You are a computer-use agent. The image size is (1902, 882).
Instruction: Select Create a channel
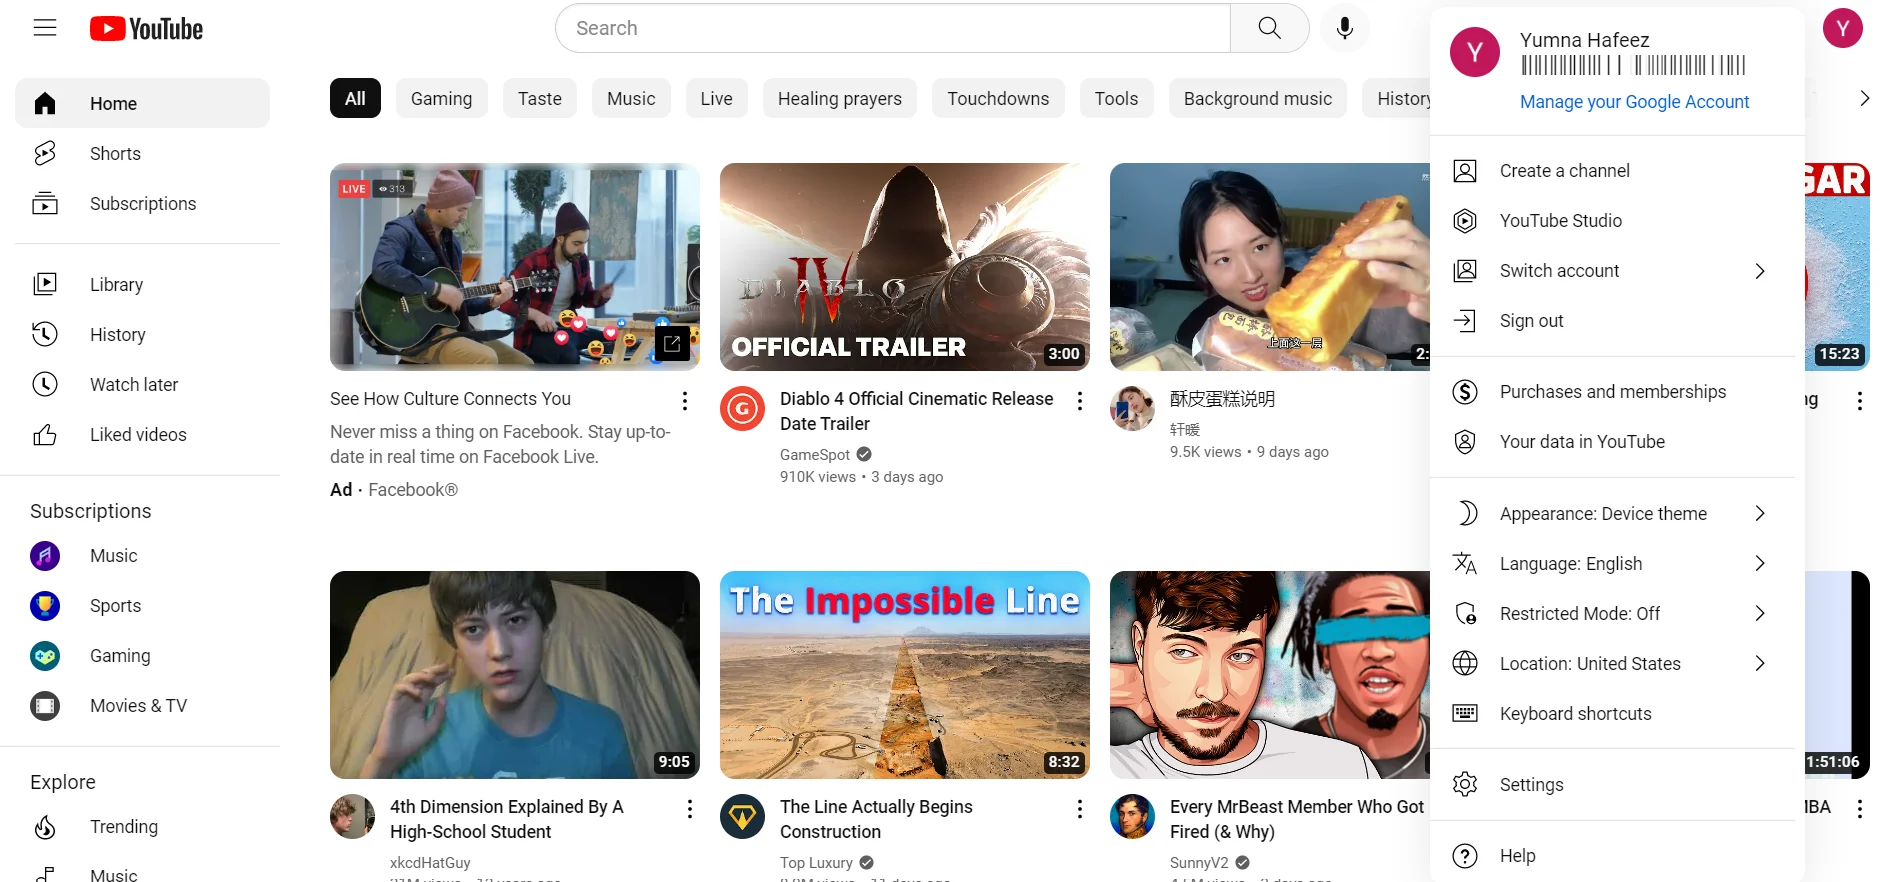tap(1612, 170)
